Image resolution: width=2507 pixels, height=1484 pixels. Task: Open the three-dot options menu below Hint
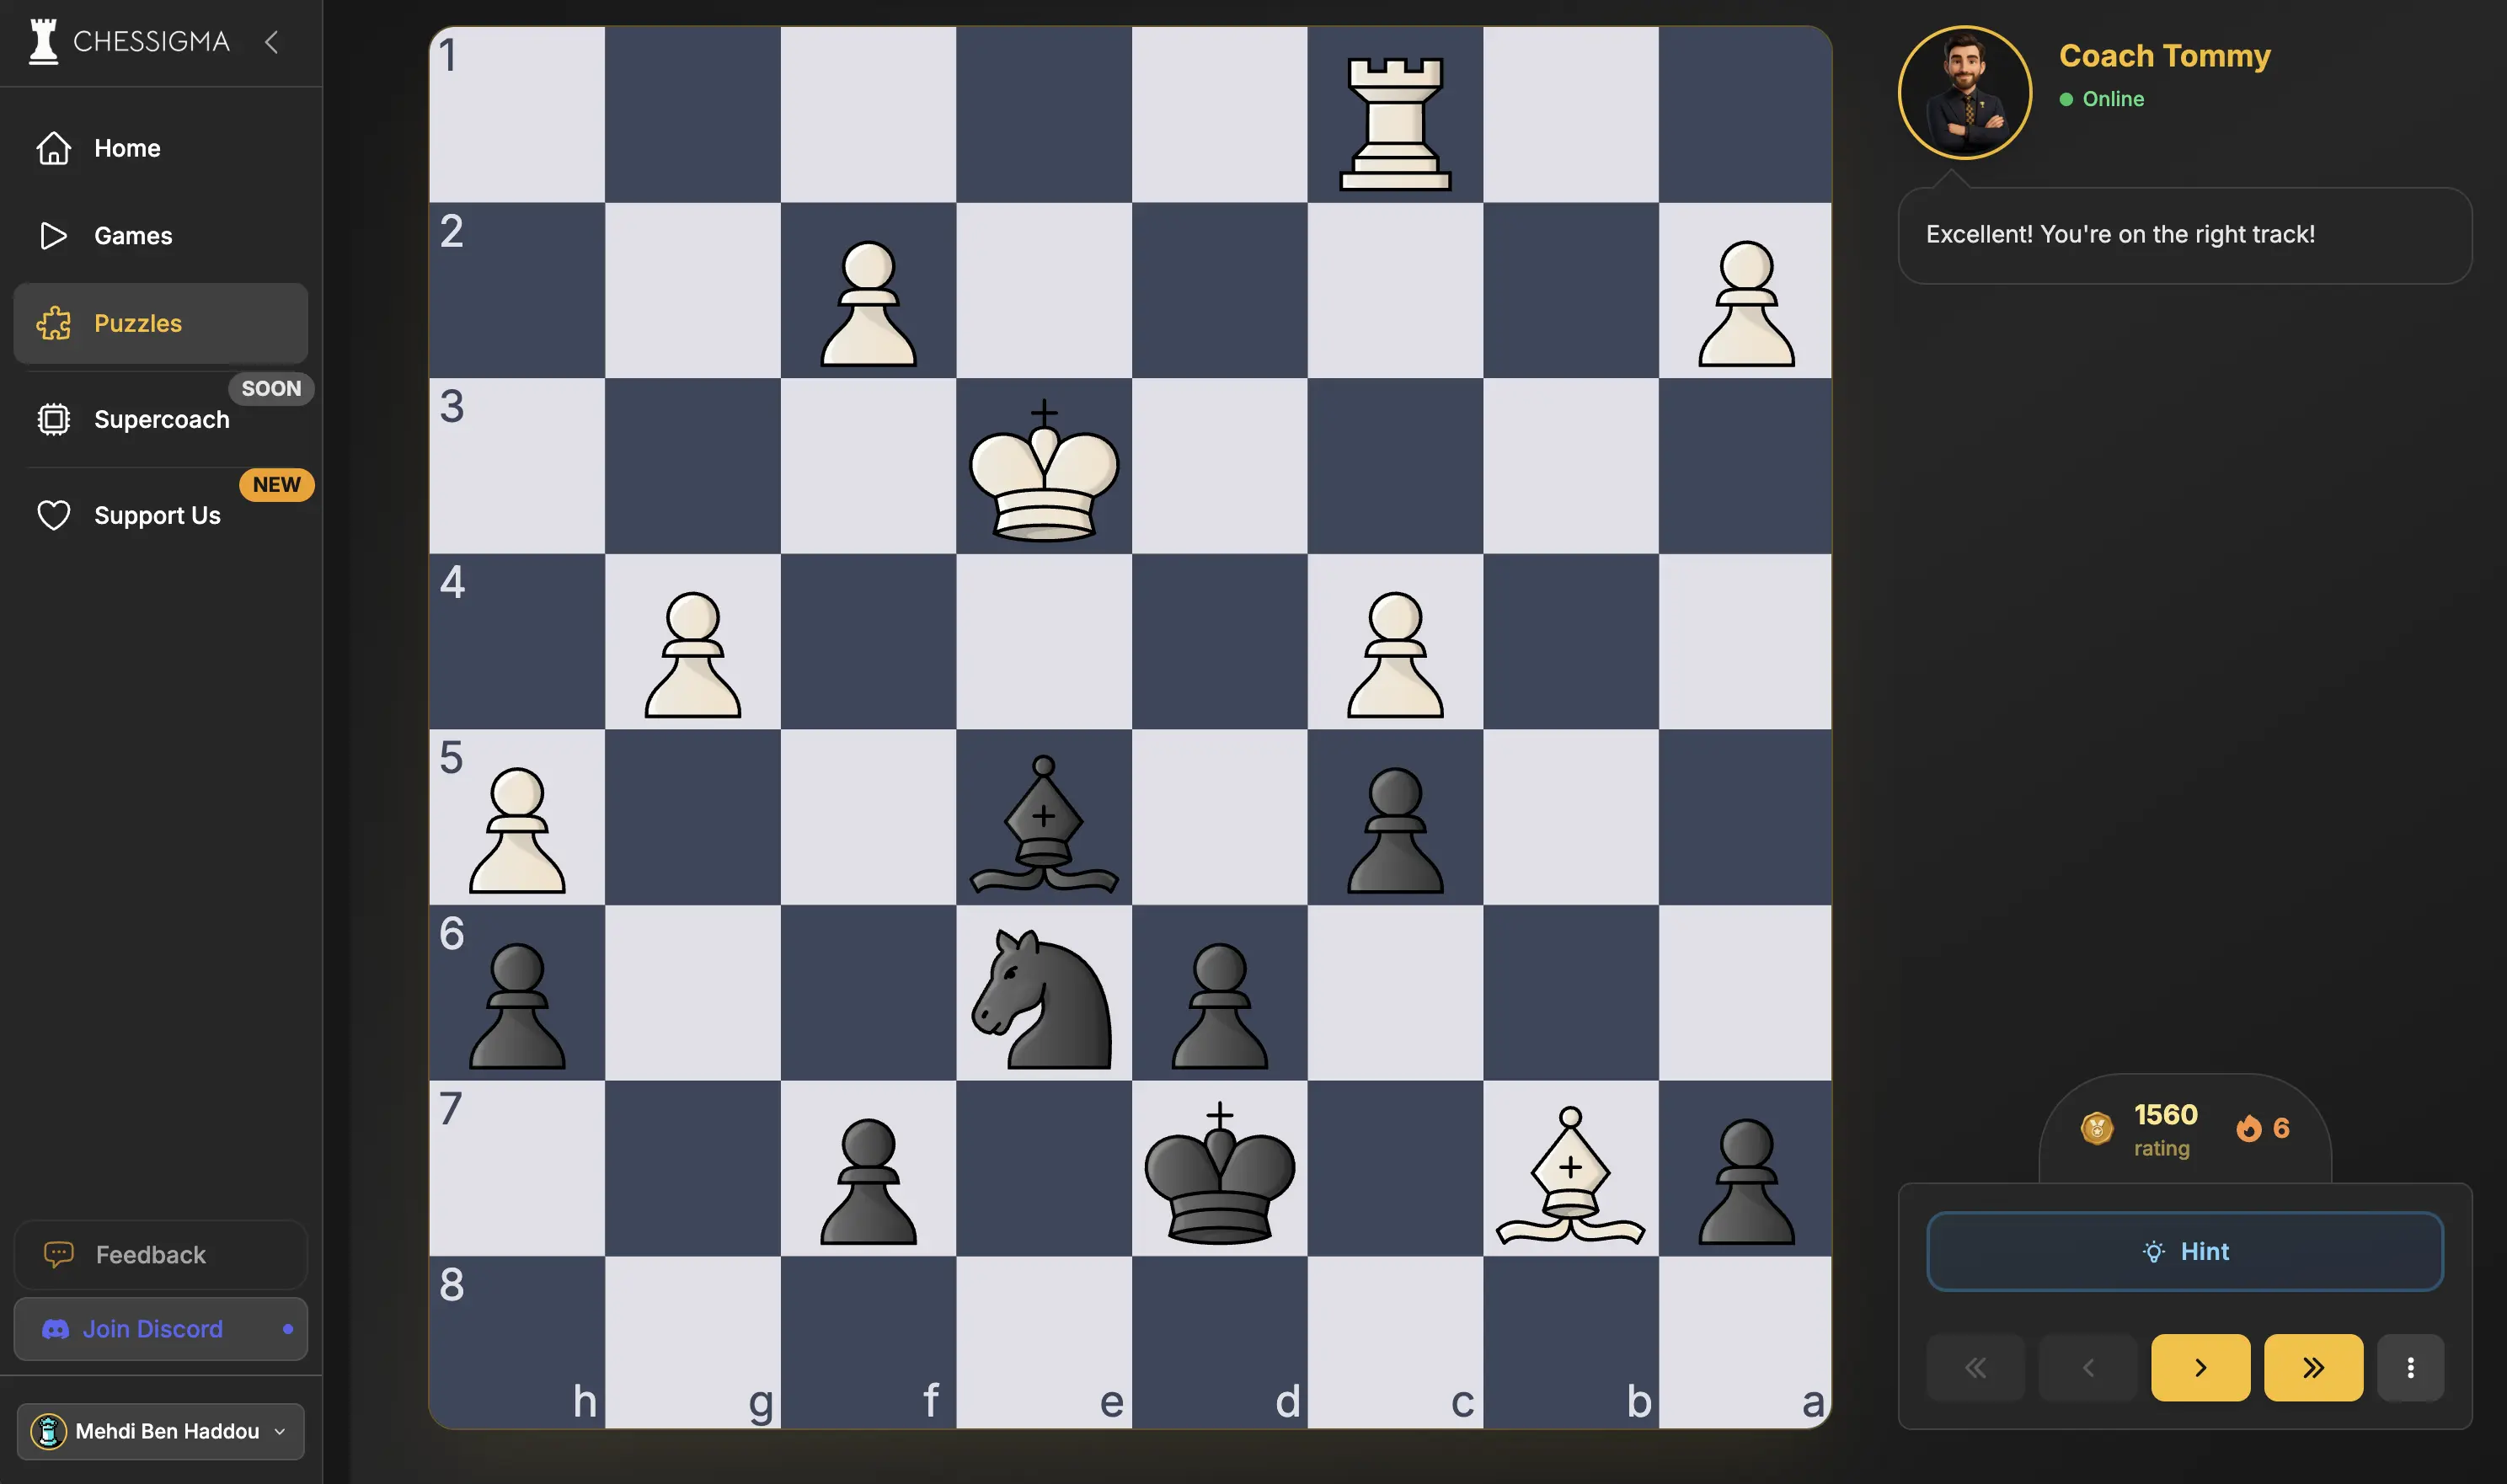(x=2410, y=1367)
